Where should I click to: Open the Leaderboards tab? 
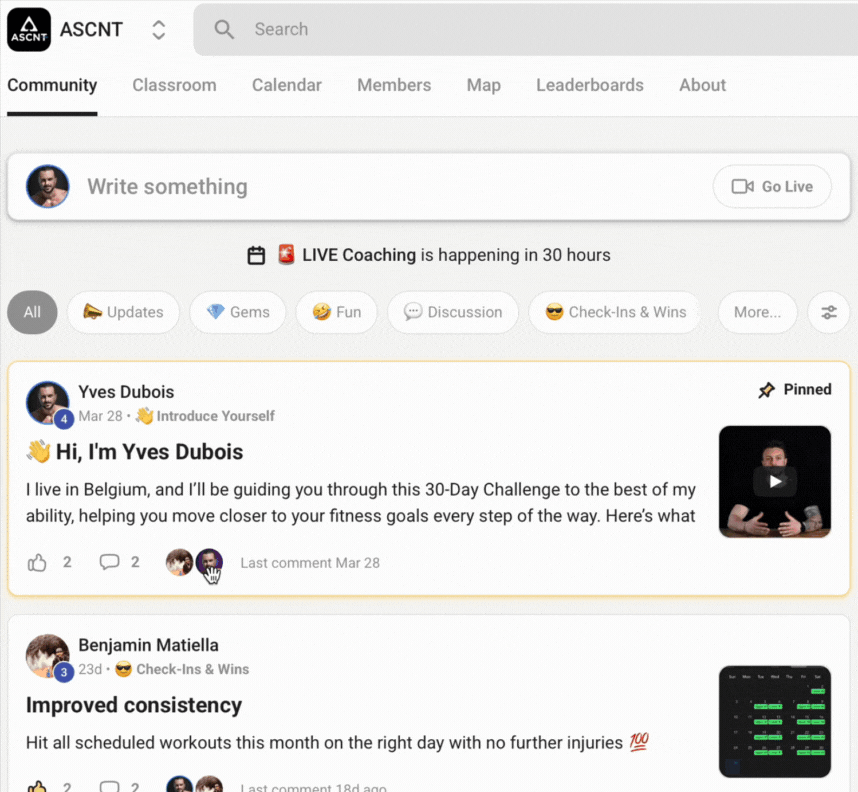point(590,85)
